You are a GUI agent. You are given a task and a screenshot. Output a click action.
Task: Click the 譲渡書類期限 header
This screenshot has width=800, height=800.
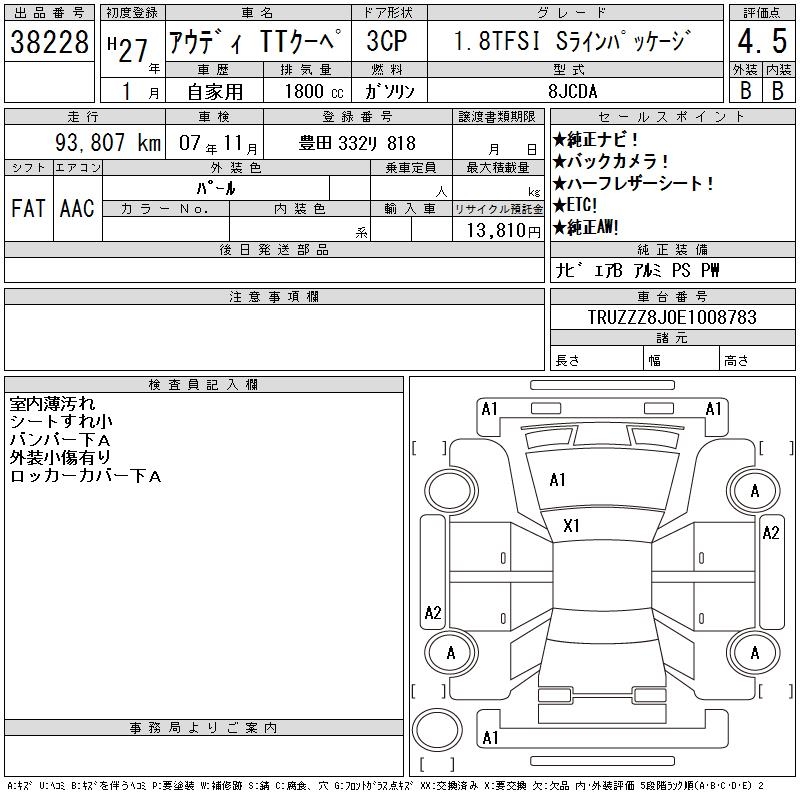pos(497,117)
